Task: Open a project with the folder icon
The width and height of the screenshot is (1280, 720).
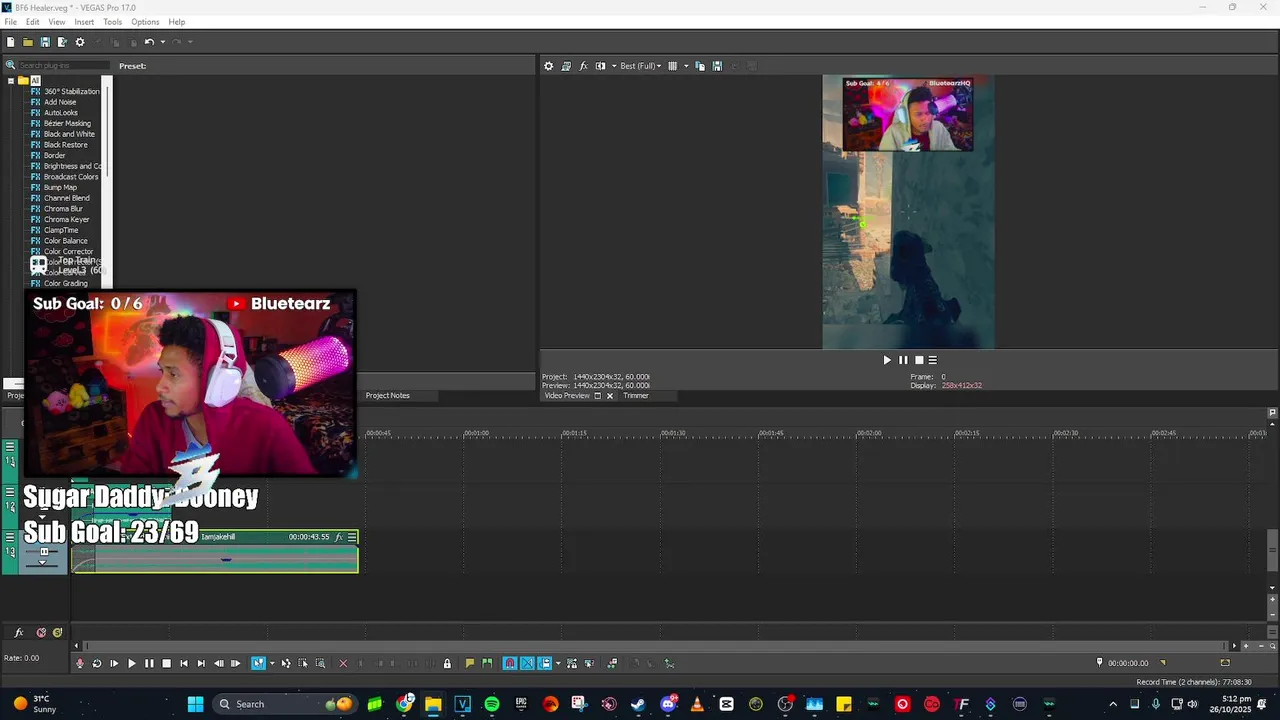Action: tap(28, 42)
